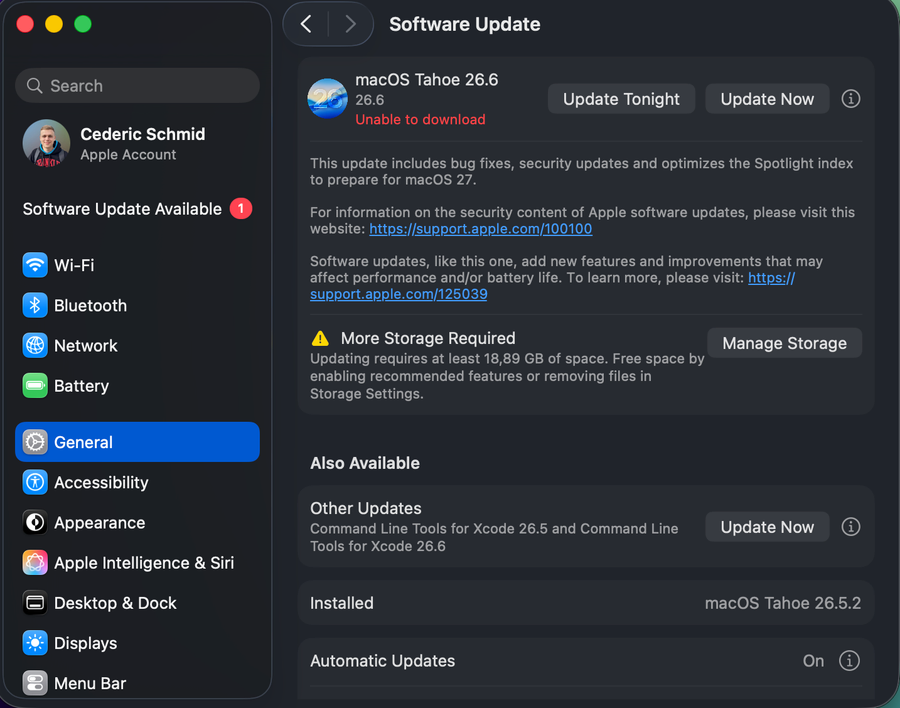This screenshot has height=708, width=900.
Task: Select Network label in sidebar
Action: [x=86, y=346]
